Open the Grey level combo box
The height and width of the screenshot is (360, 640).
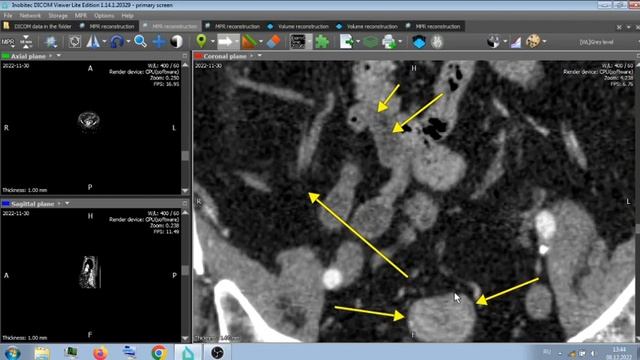[604, 42]
